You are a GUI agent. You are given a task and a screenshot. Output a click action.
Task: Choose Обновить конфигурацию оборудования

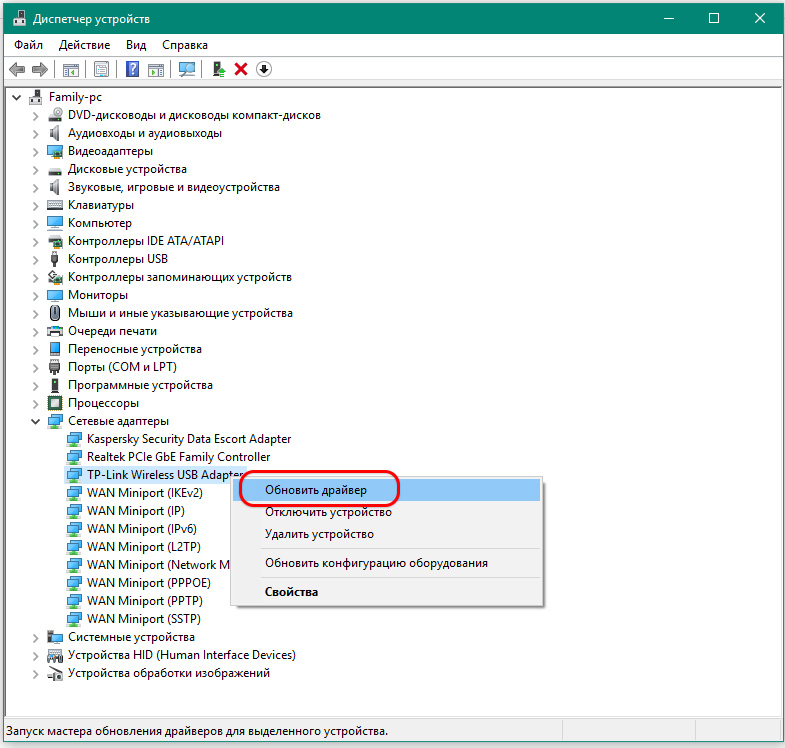point(387,563)
